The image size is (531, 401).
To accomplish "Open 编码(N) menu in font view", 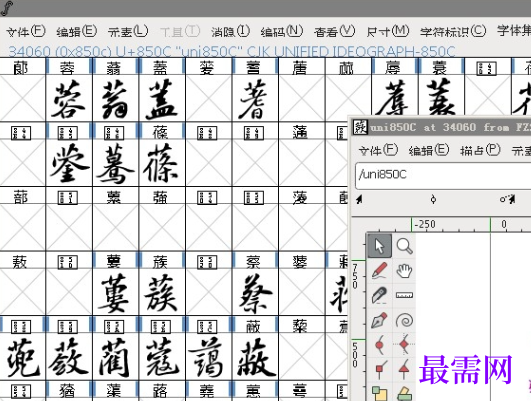I will click(x=282, y=31).
